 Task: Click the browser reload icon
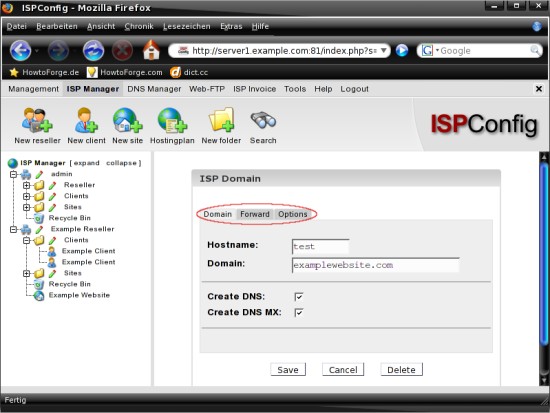(x=93, y=51)
